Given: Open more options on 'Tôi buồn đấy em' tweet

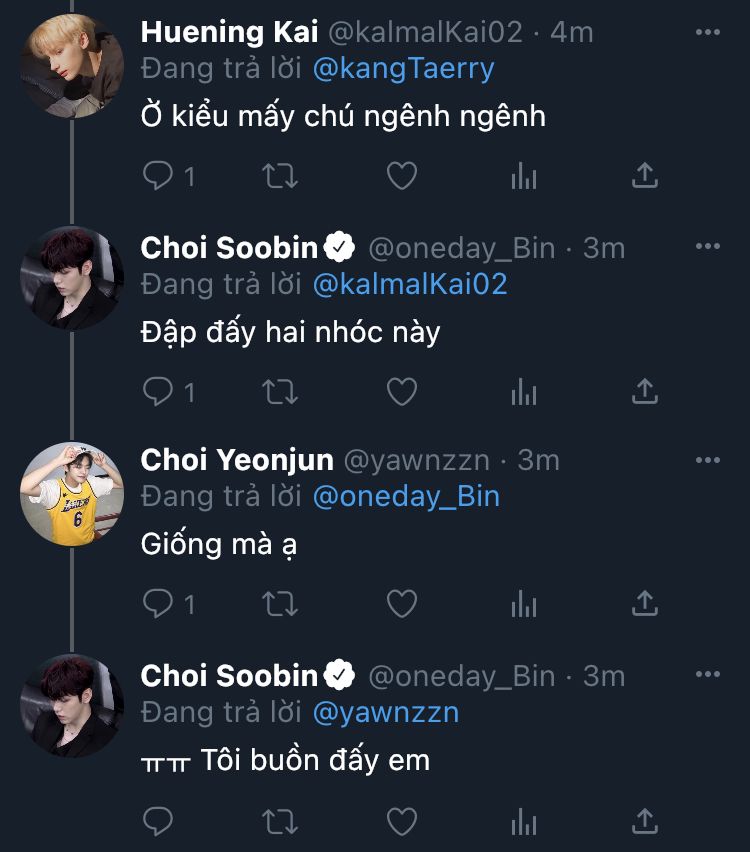Looking at the screenshot, I should click(707, 676).
